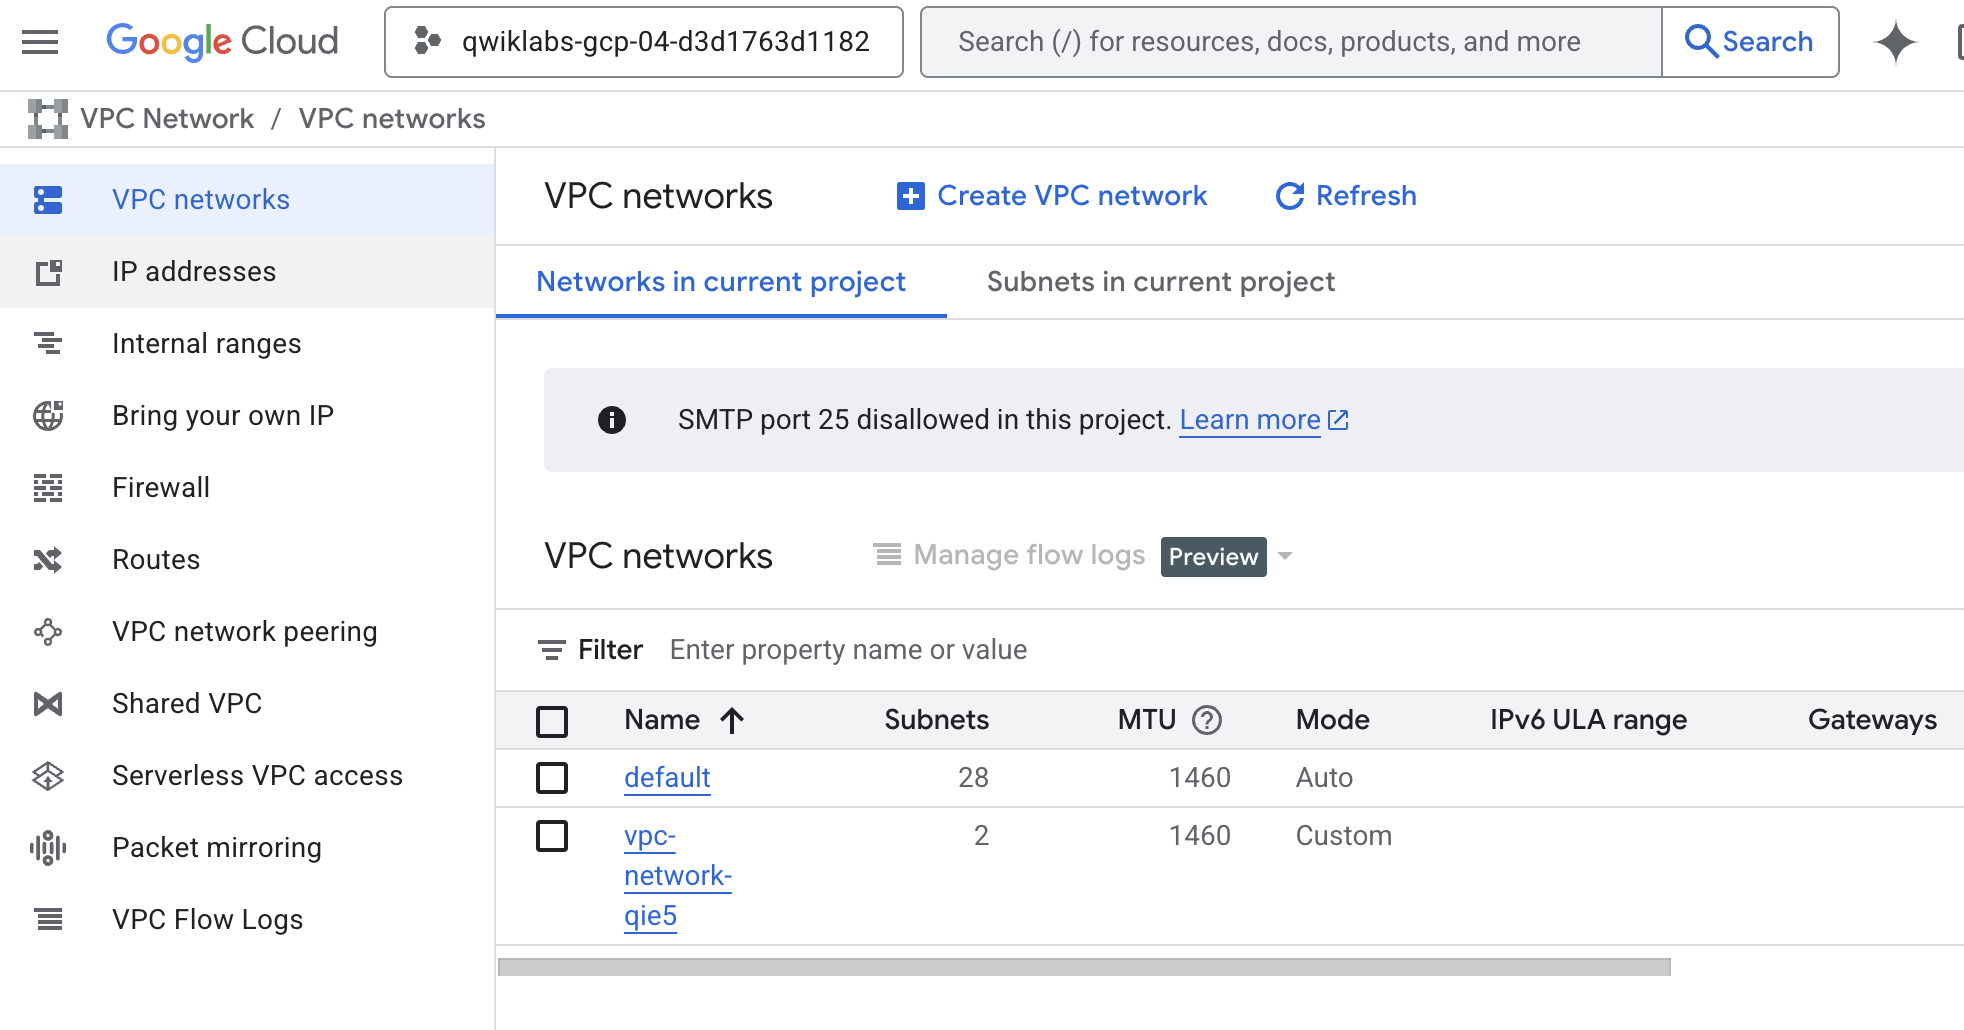Click the Serverless VPC access icon
The height and width of the screenshot is (1030, 1964).
click(48, 776)
